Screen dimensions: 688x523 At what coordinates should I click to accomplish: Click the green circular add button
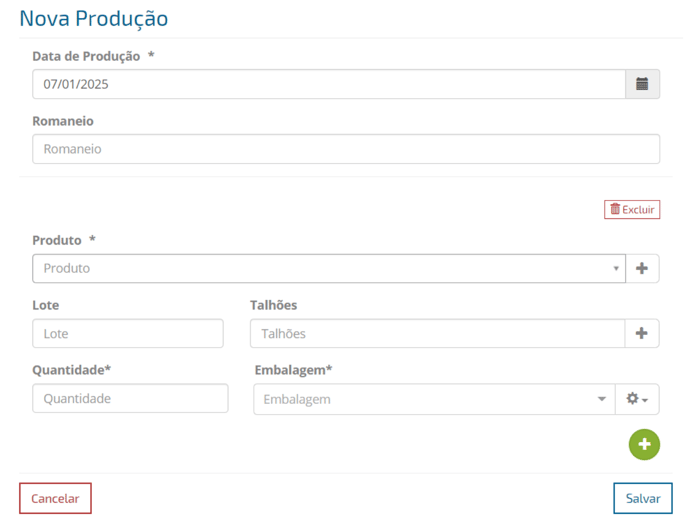coord(644,444)
